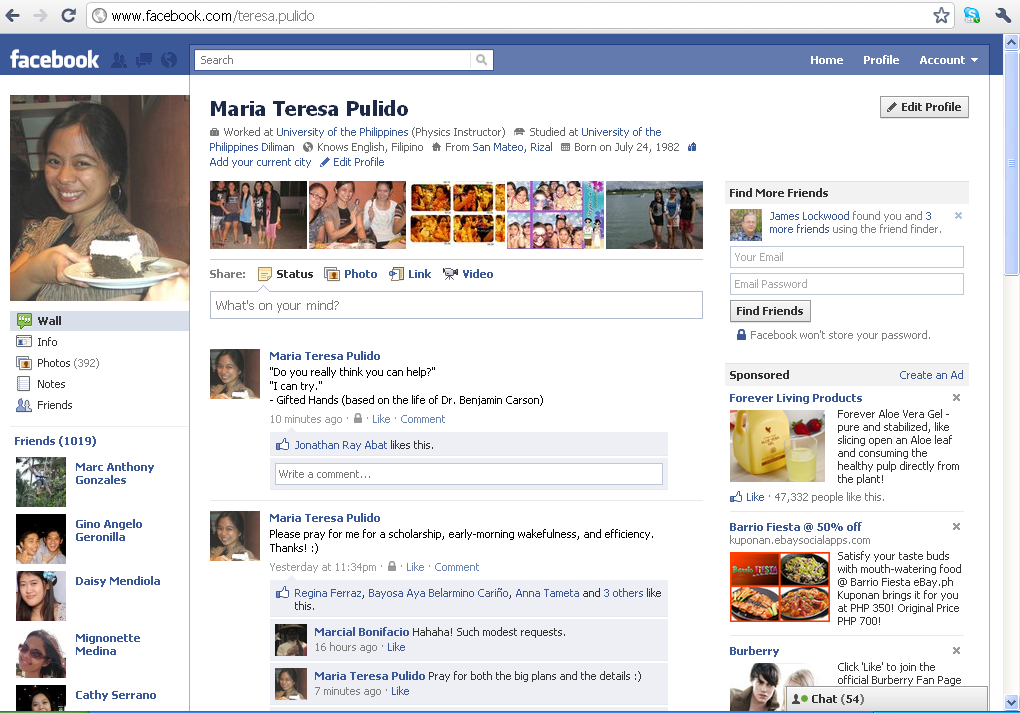This screenshot has height=713, width=1020.
Task: Click the browser forward arrow
Action: click(x=40, y=16)
